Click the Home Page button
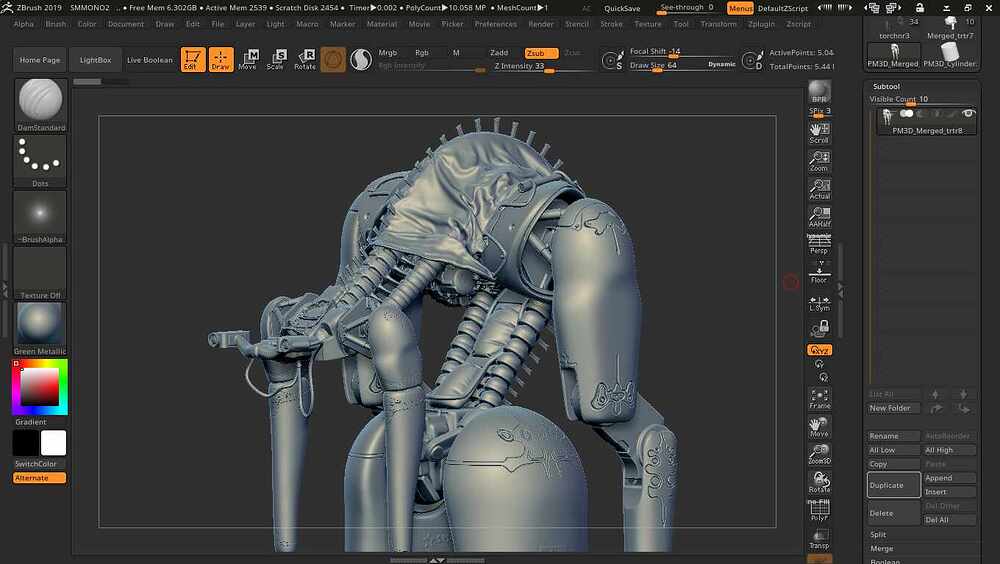 click(x=40, y=60)
